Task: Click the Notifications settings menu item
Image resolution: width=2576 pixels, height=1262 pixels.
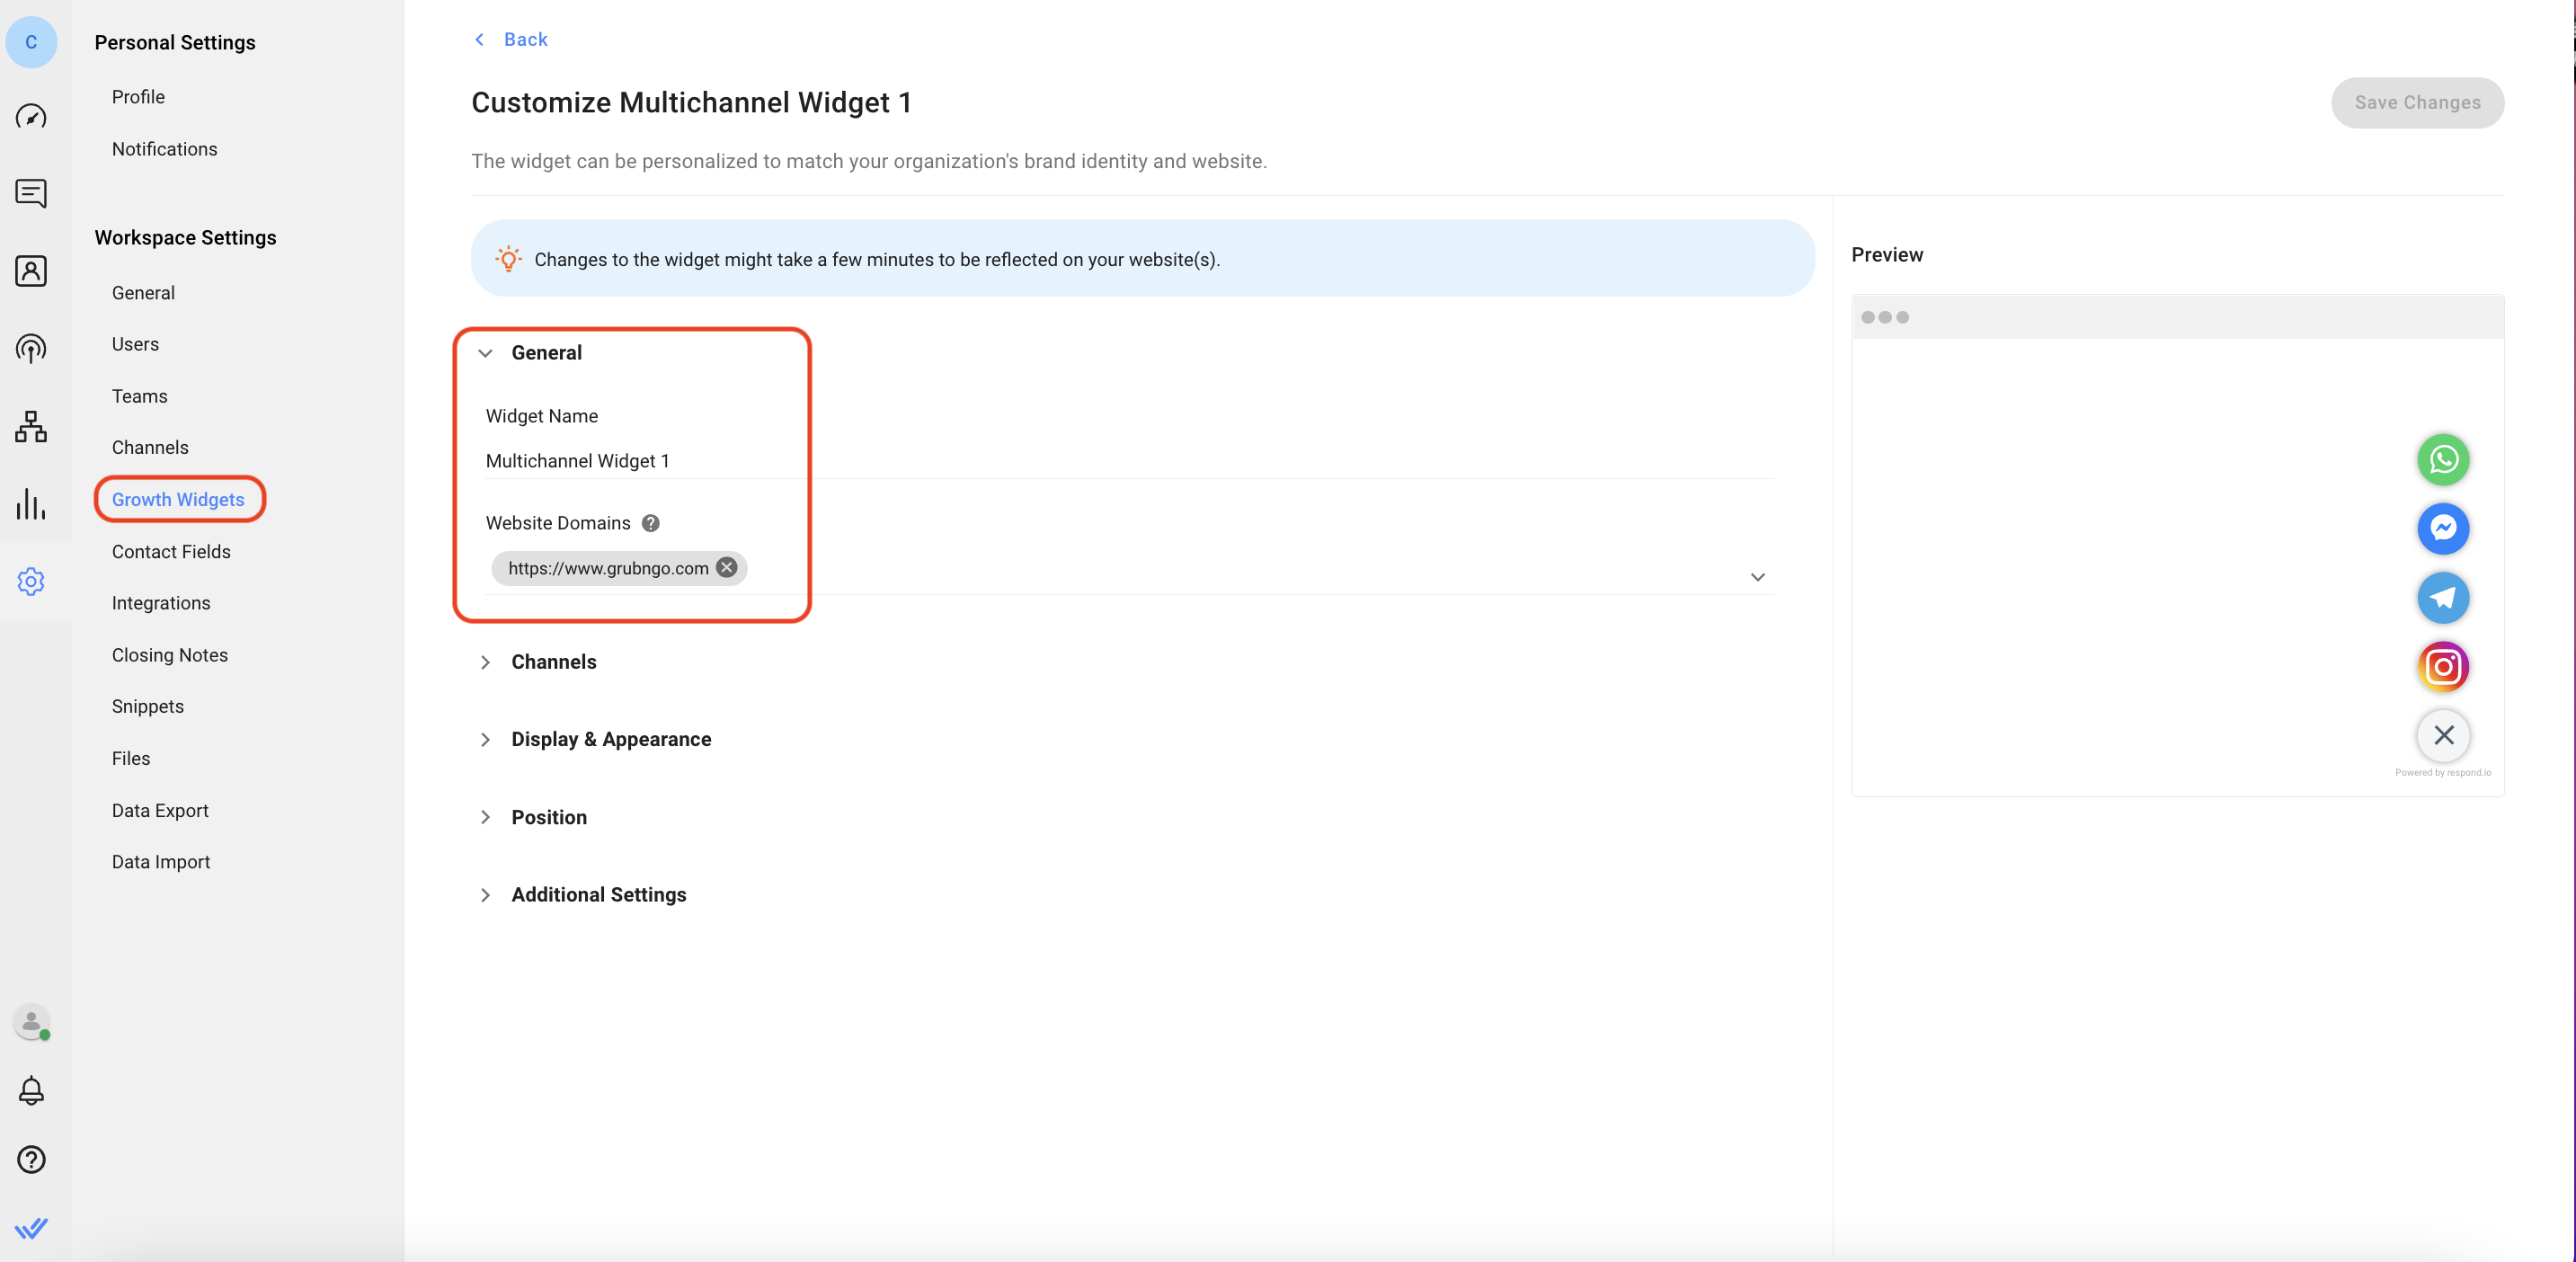Action: pos(164,148)
